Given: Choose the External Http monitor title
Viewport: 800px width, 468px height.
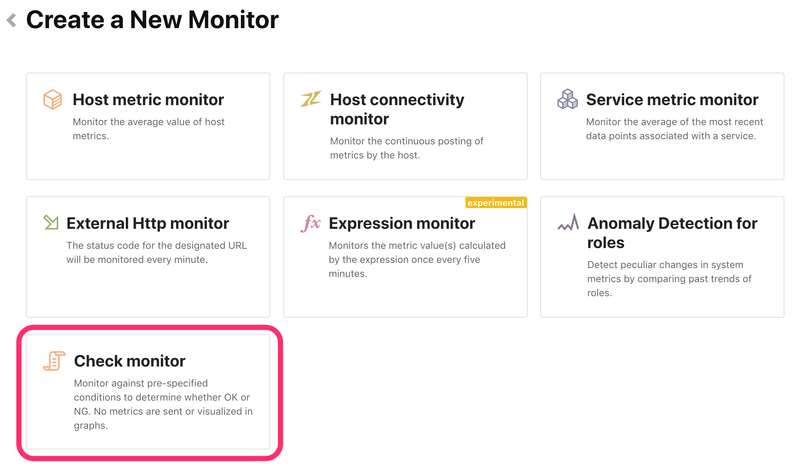Looking at the screenshot, I should point(147,224).
